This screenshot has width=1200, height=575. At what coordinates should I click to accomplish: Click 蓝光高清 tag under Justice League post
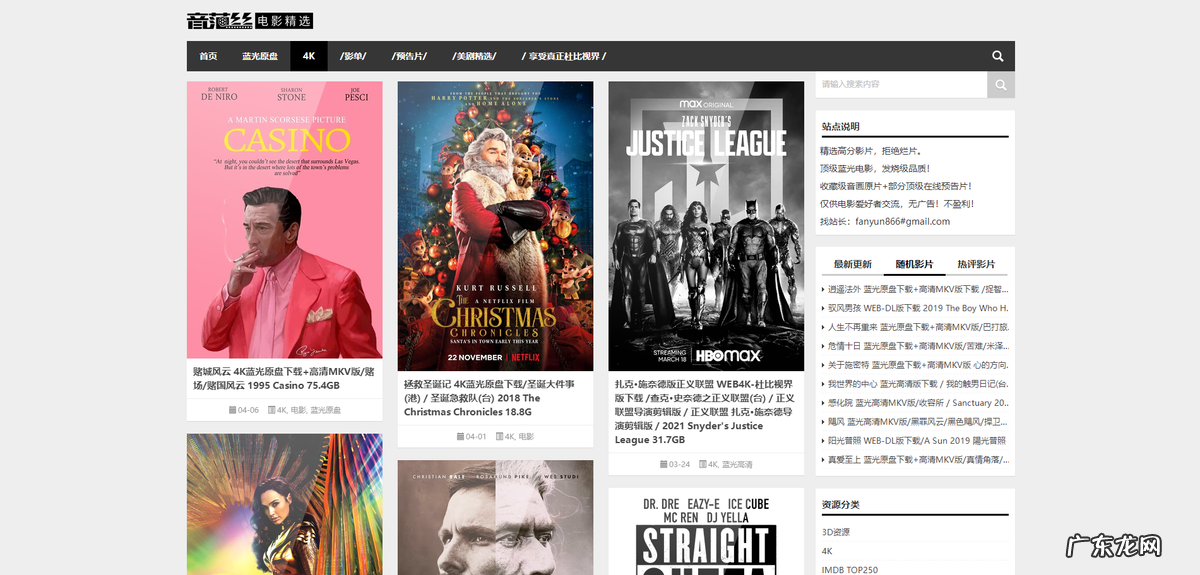[x=737, y=464]
